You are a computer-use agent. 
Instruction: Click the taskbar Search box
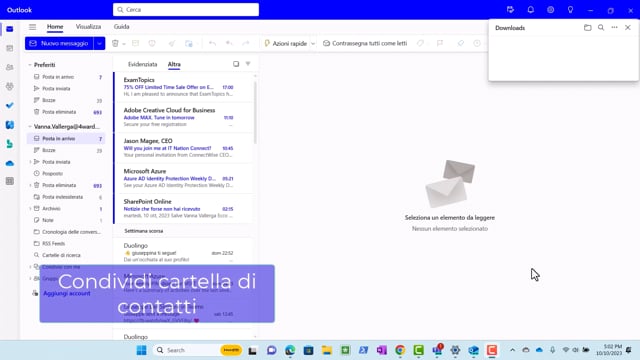point(198,350)
